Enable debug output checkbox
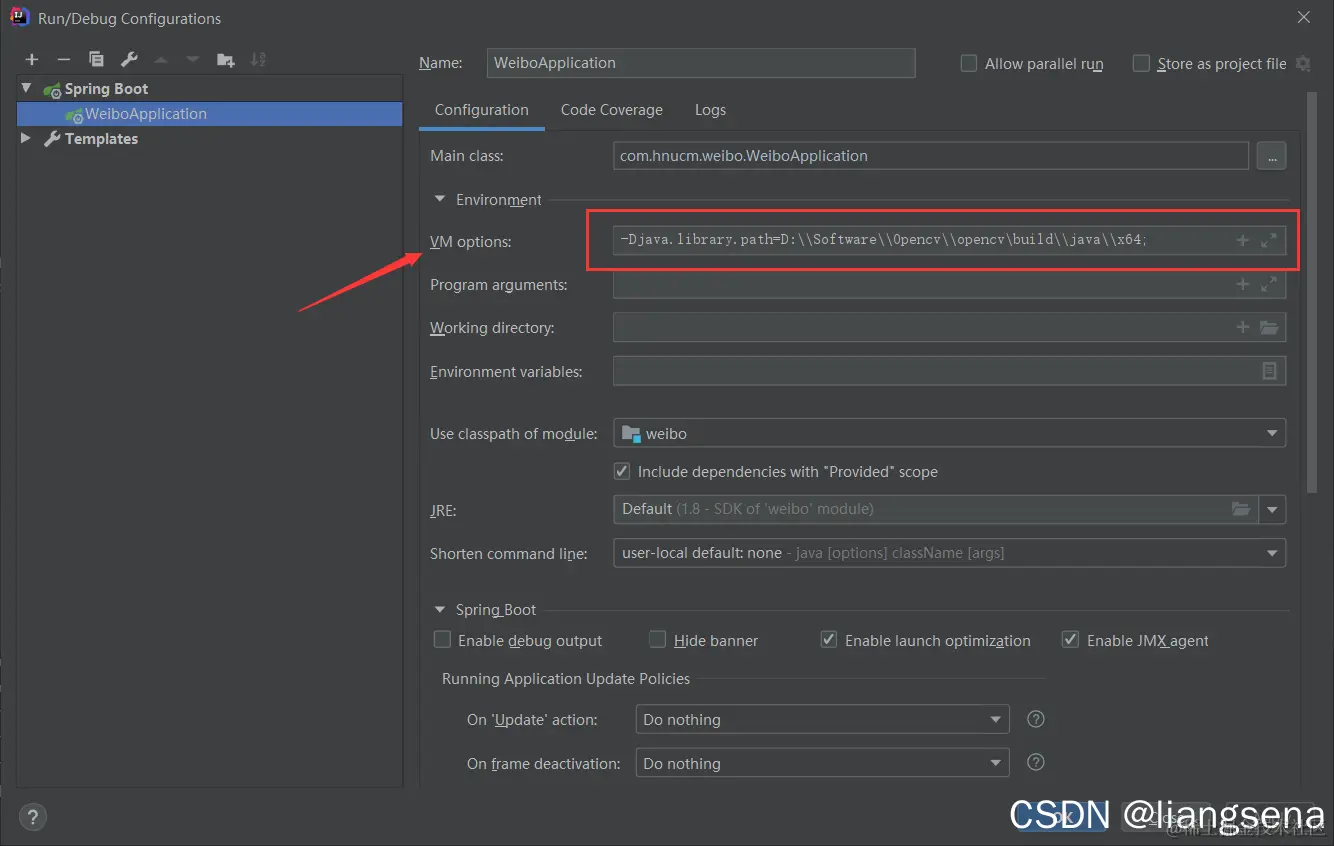Screen dimensions: 1334x846 442,639
